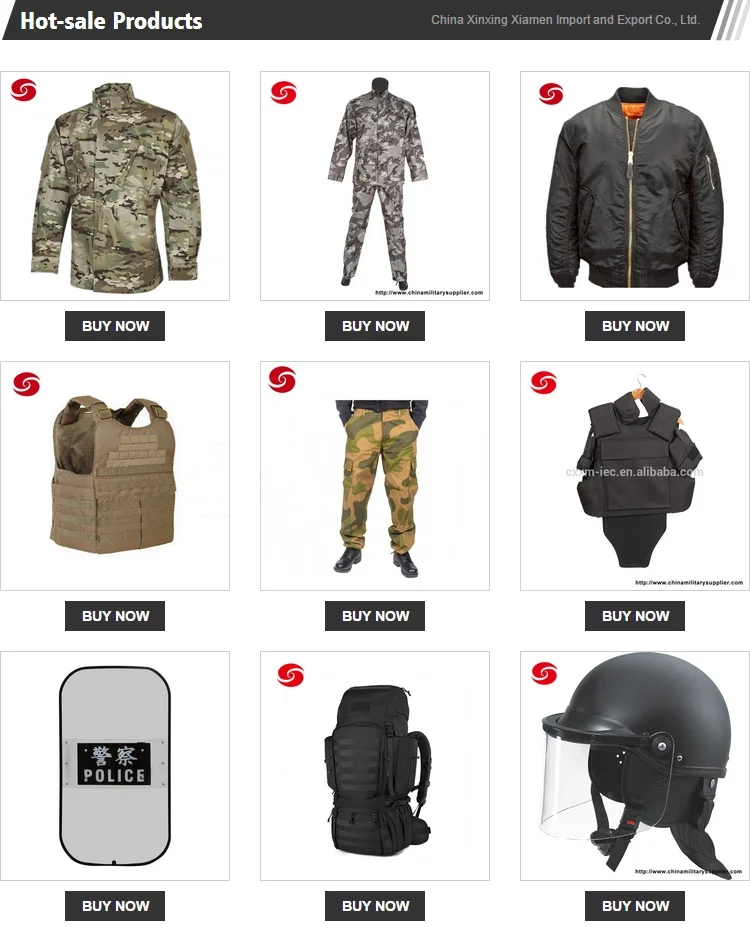
Task: Buy the black bomber jacket now
Action: [x=635, y=326]
